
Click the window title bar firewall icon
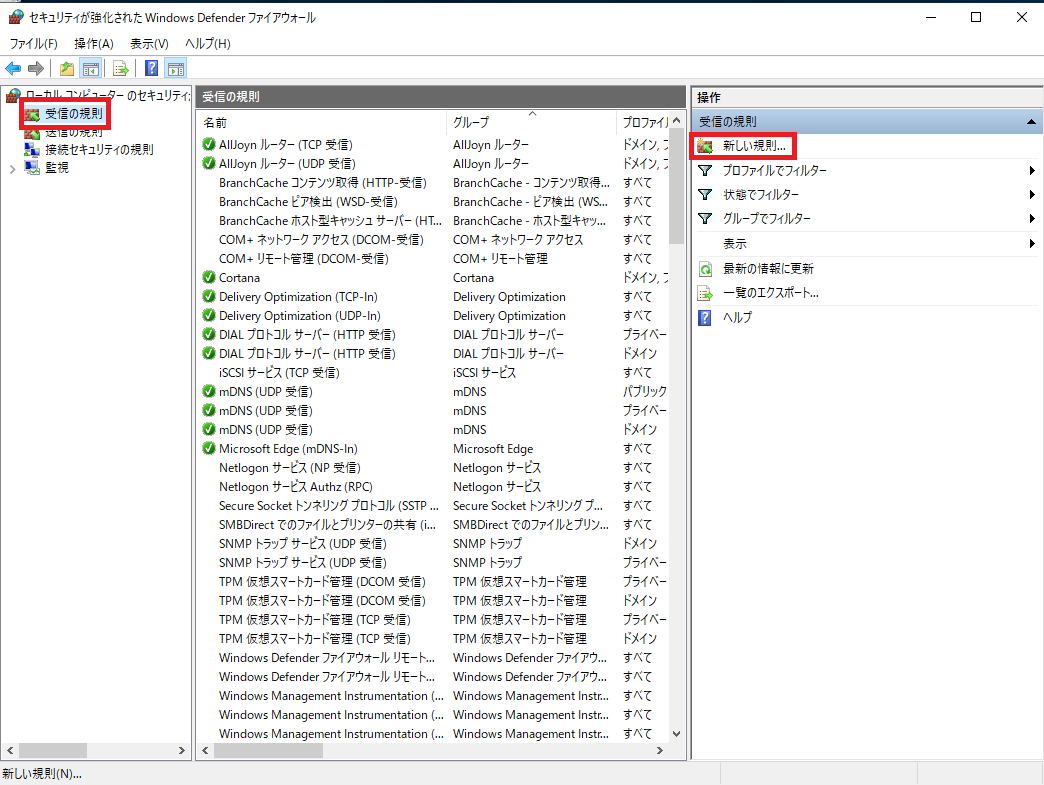click(x=16, y=17)
